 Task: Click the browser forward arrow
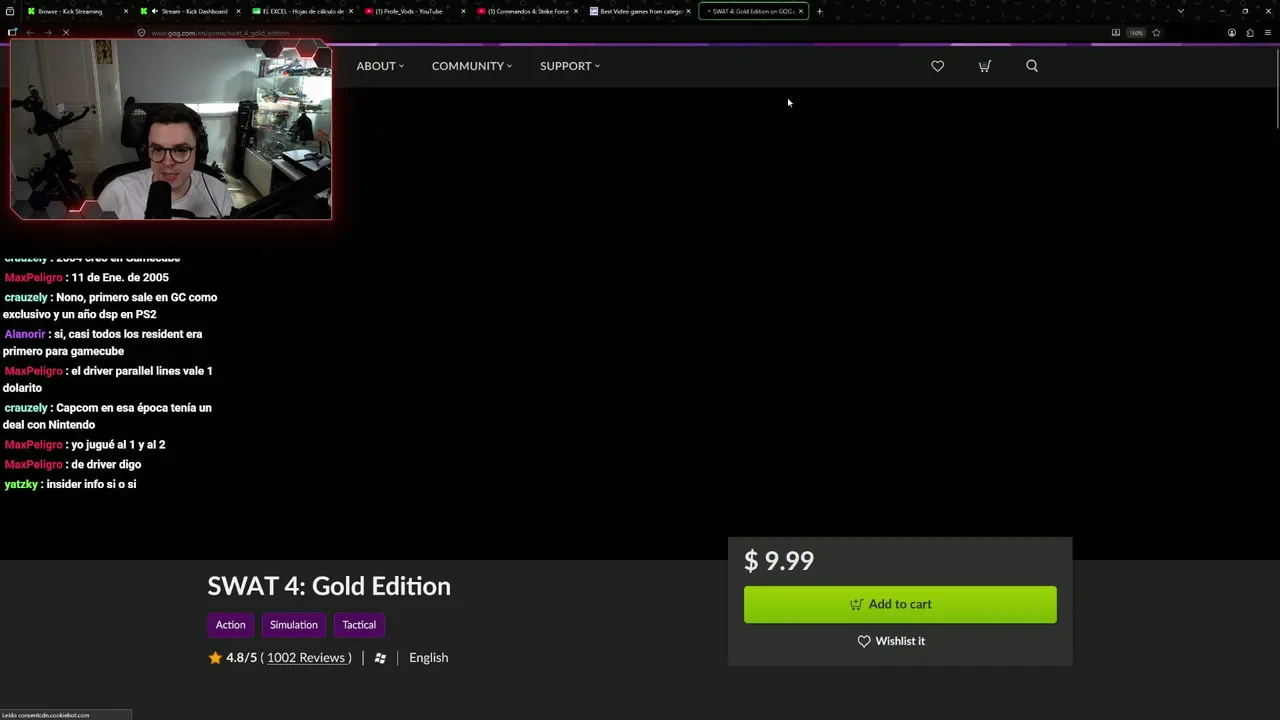point(48,33)
